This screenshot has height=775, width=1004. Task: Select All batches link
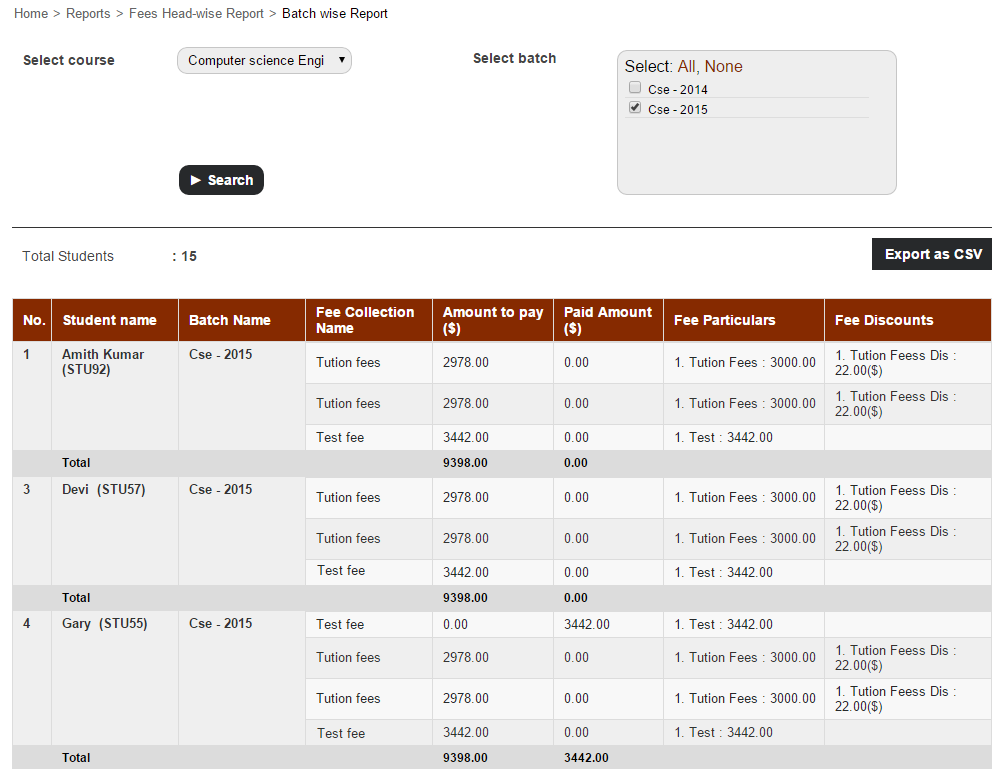pyautogui.click(x=687, y=67)
